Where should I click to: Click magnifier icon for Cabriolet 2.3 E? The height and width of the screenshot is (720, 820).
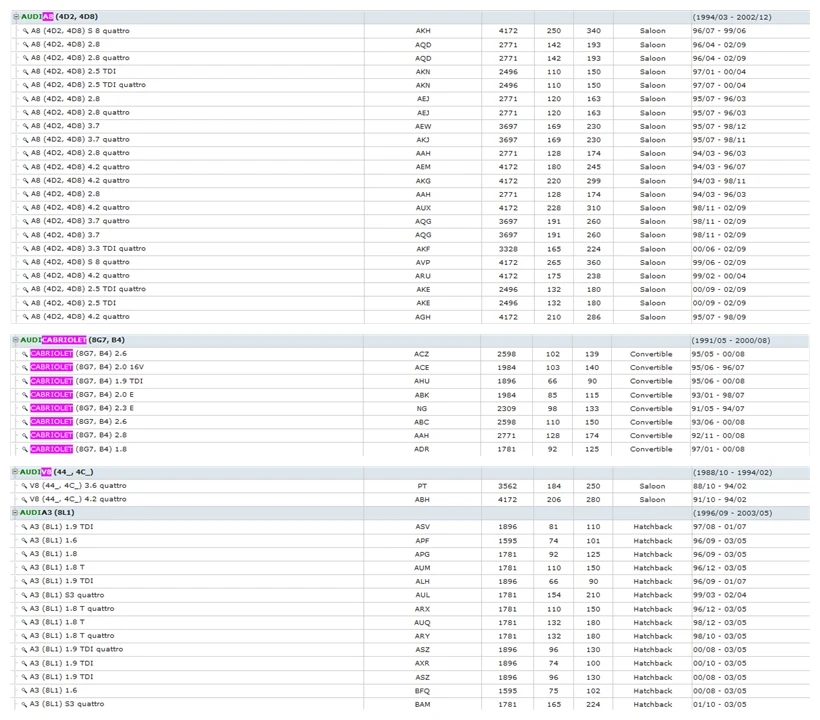point(25,408)
